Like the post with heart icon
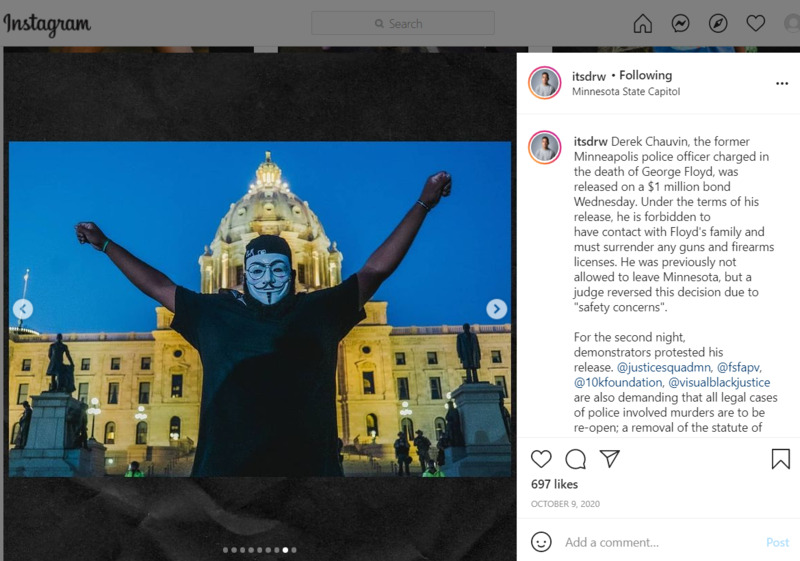 tap(541, 459)
